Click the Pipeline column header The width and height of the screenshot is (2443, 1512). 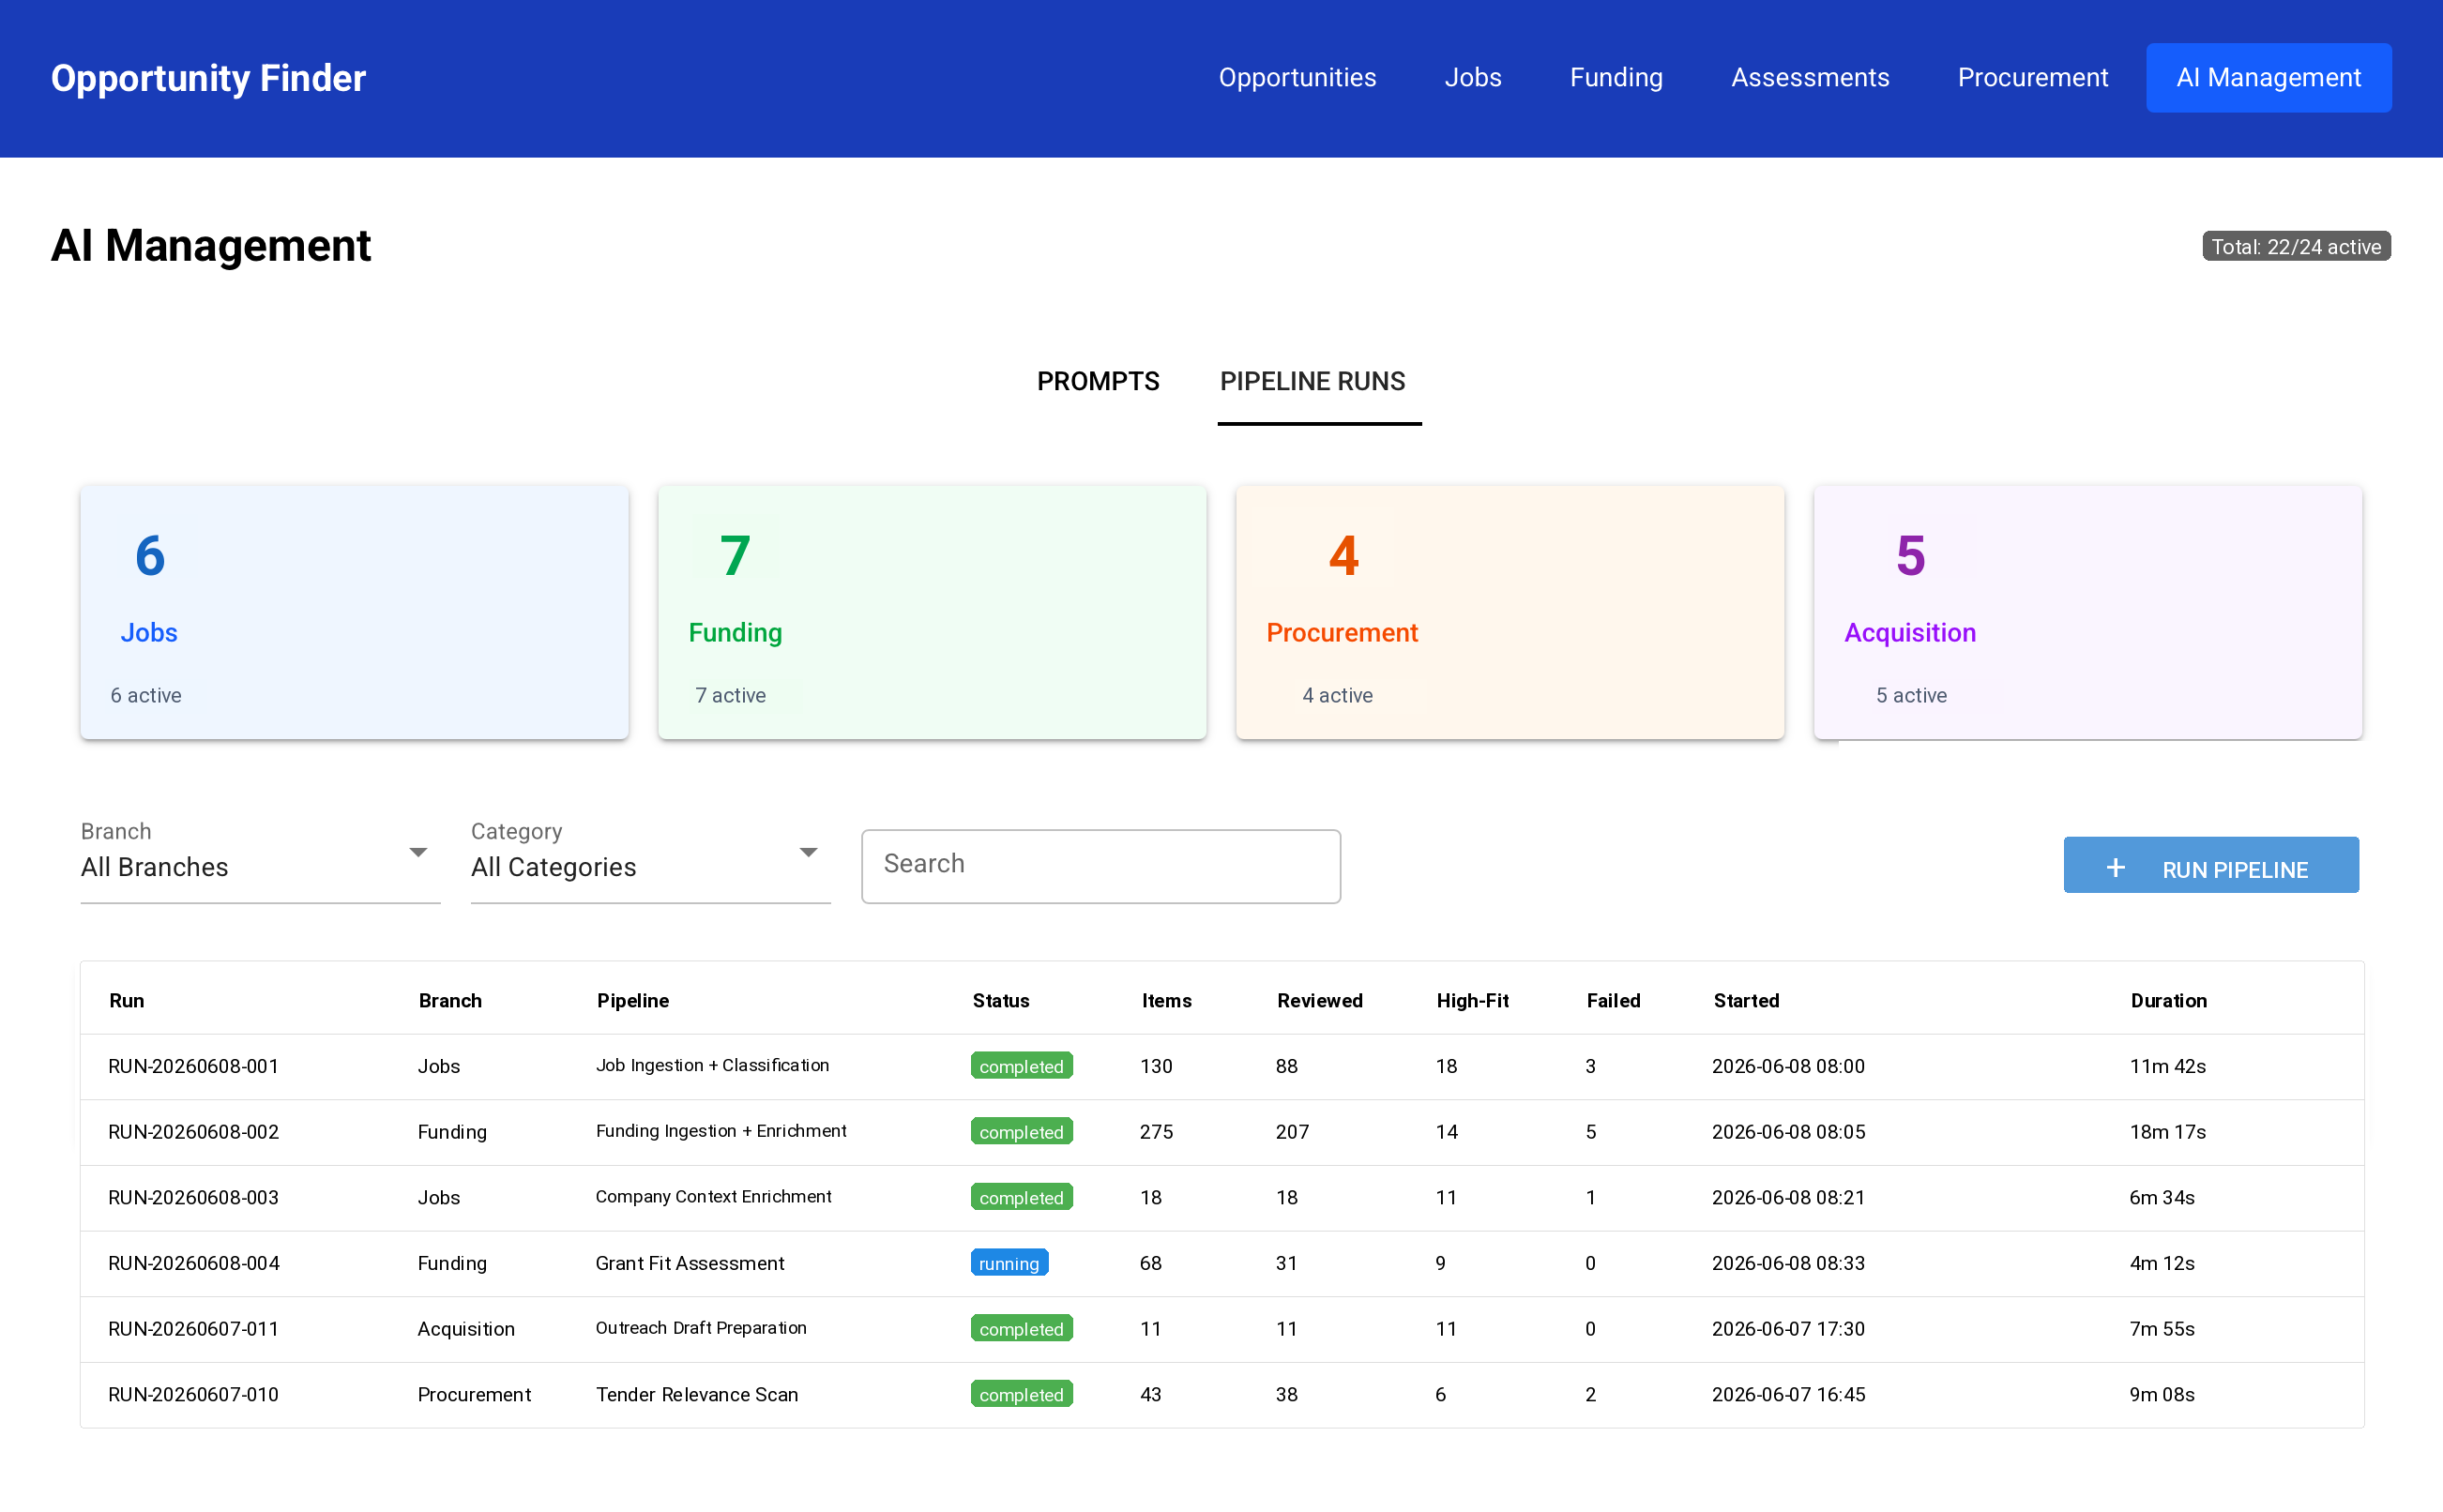pos(633,1000)
